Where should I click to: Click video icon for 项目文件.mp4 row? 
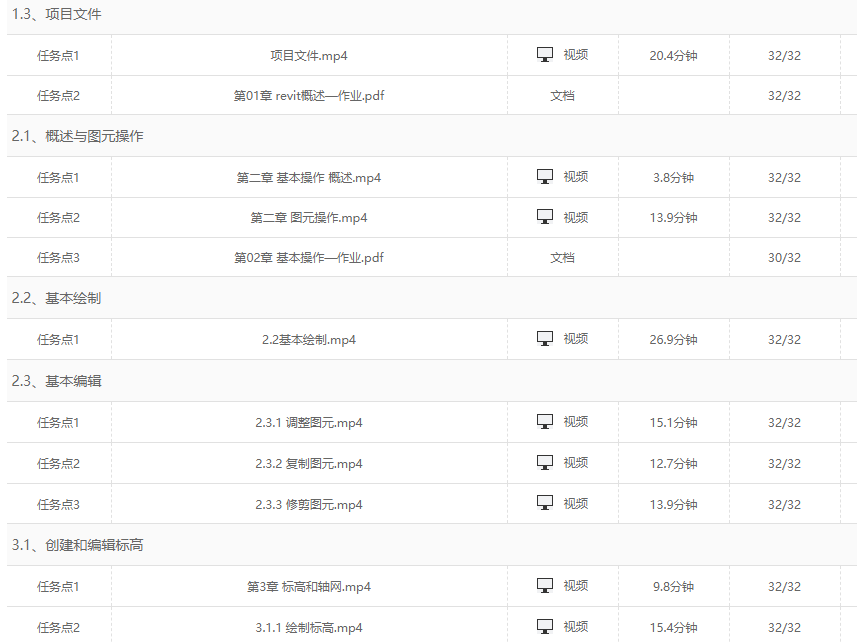(x=545, y=55)
